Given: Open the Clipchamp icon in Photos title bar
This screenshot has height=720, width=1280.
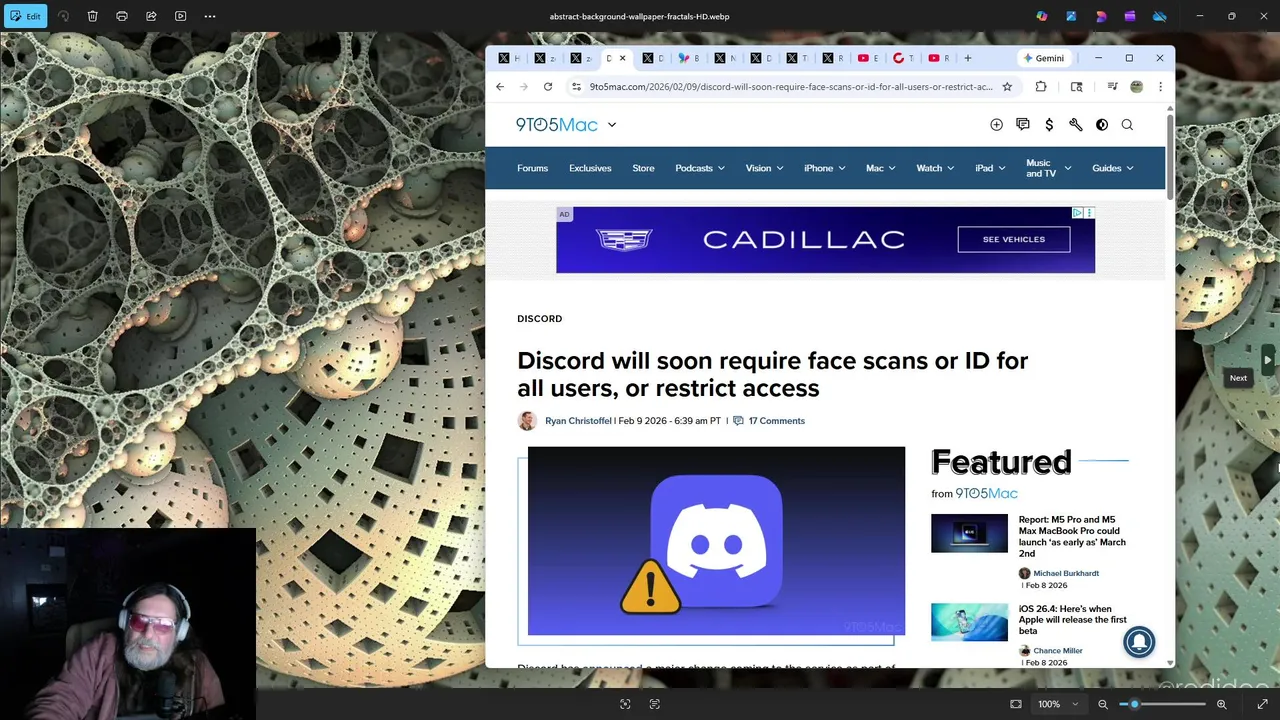Looking at the screenshot, I should click(x=1130, y=16).
